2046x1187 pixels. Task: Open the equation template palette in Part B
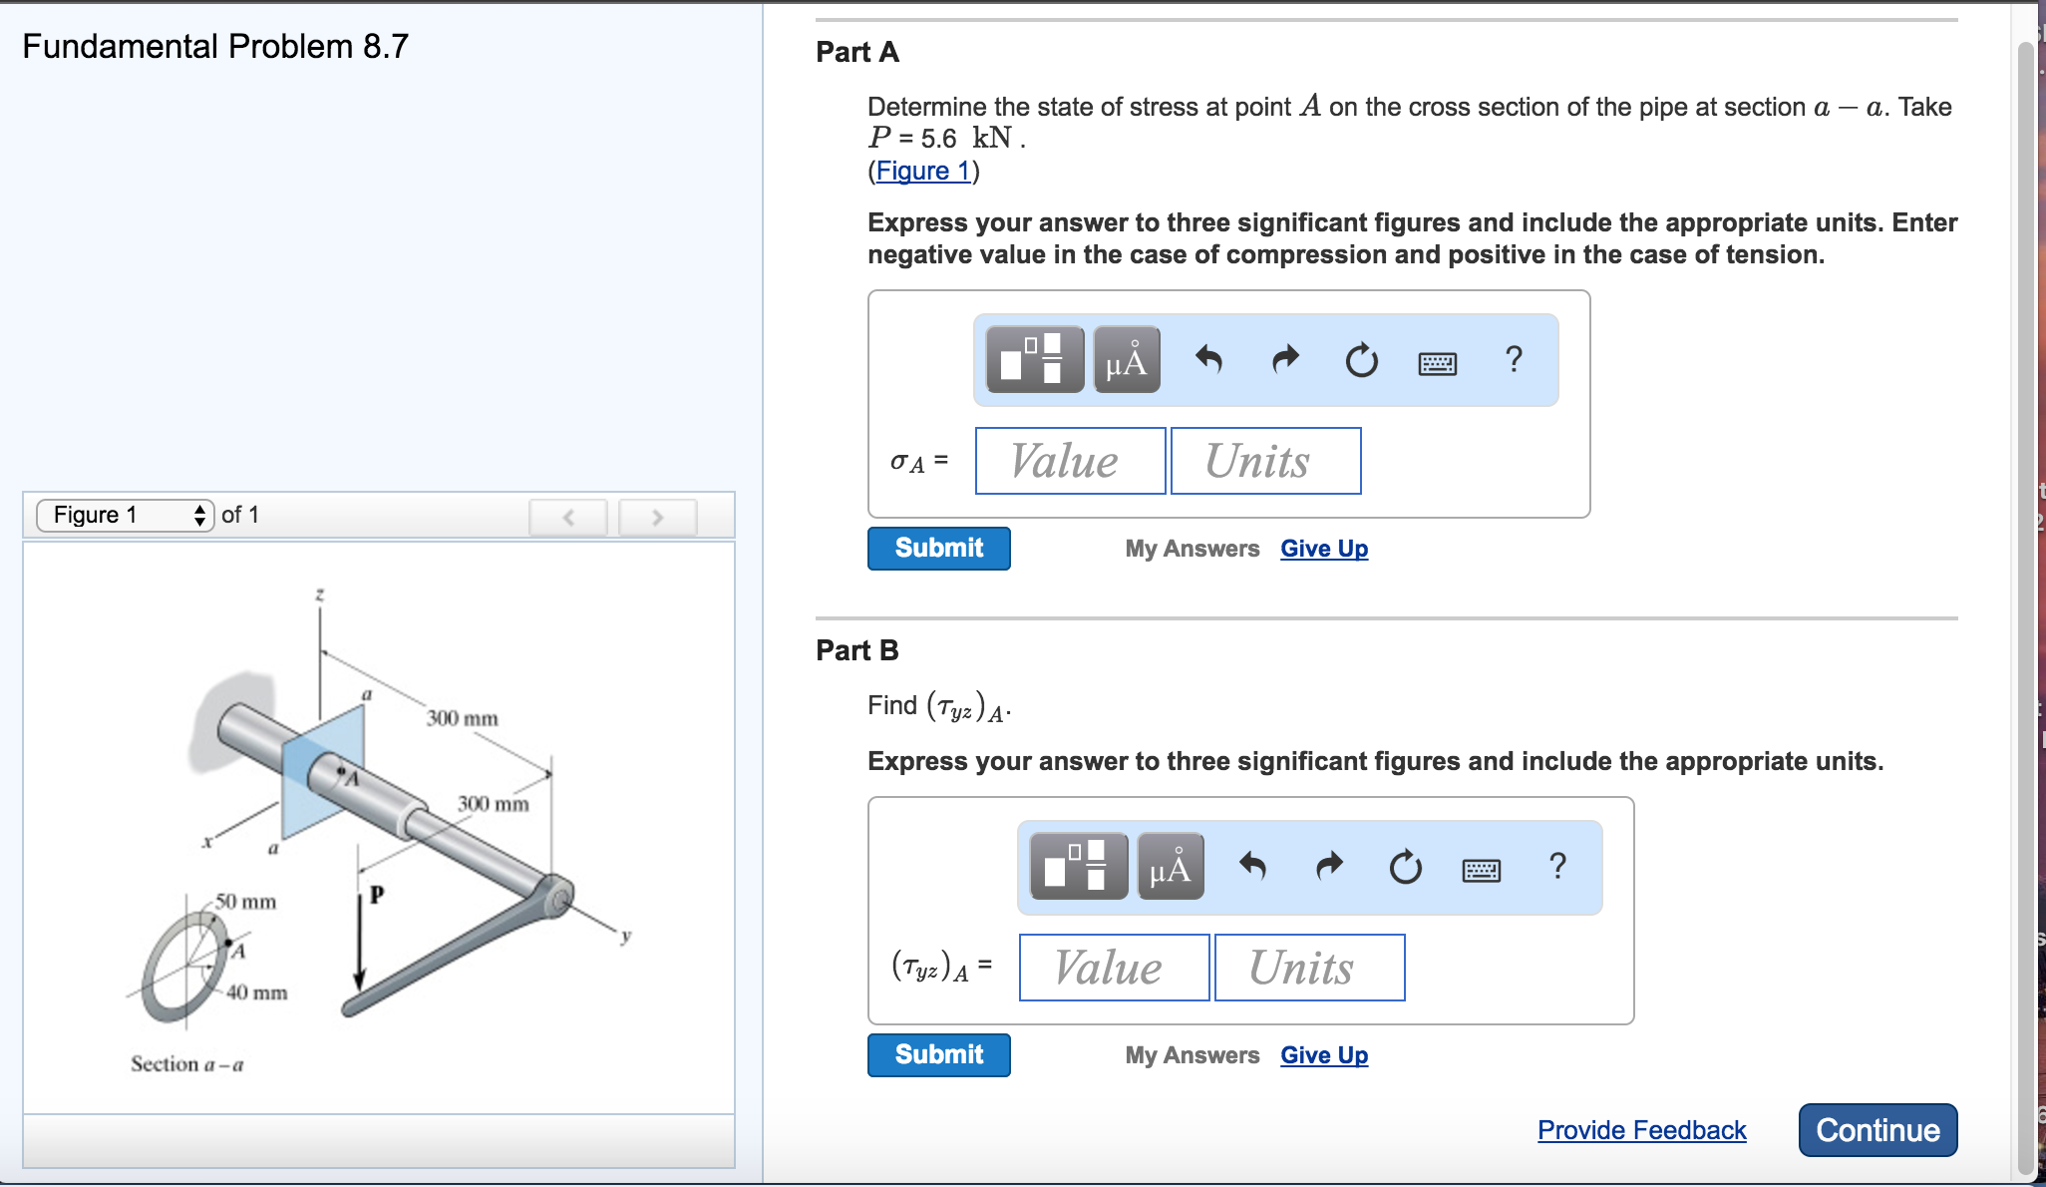click(x=1077, y=866)
